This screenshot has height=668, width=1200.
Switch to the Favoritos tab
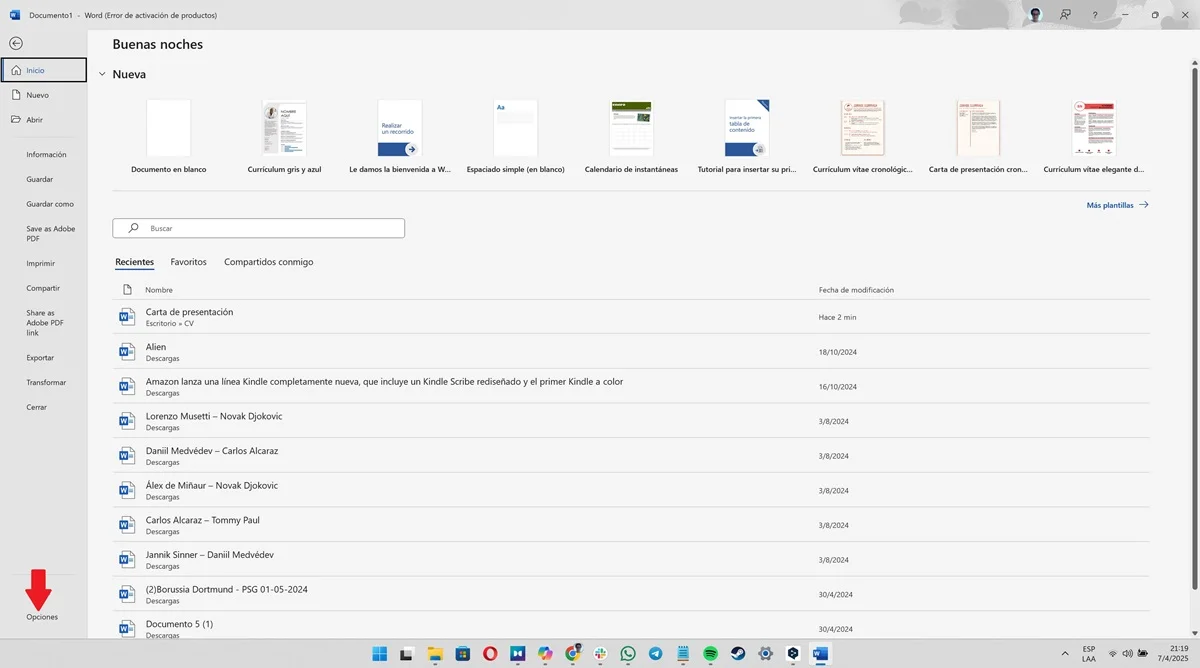tap(189, 262)
